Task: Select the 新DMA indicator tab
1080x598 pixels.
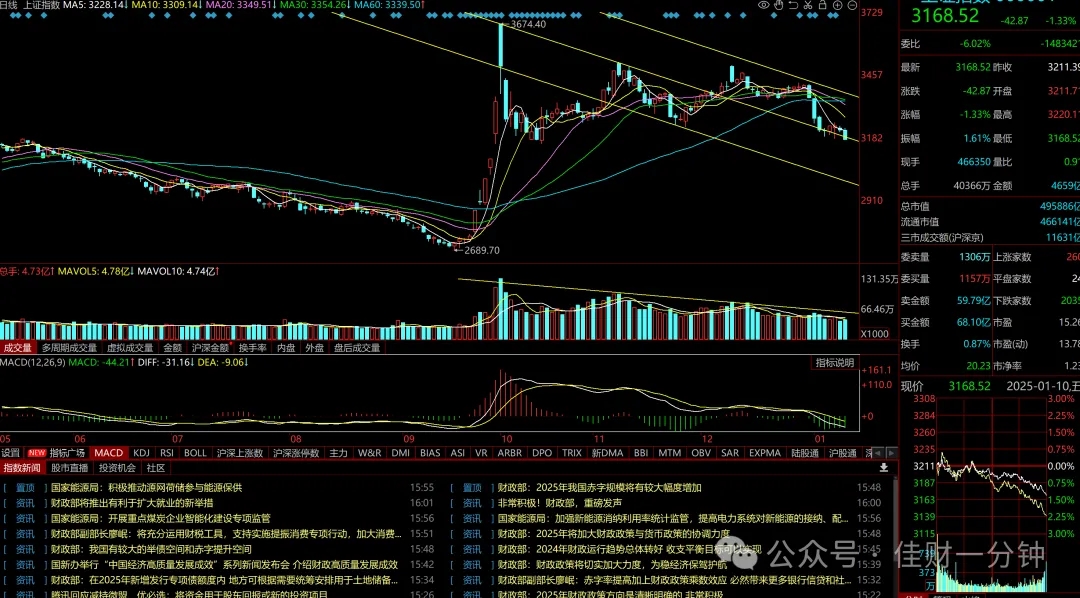Action: pyautogui.click(x=607, y=453)
